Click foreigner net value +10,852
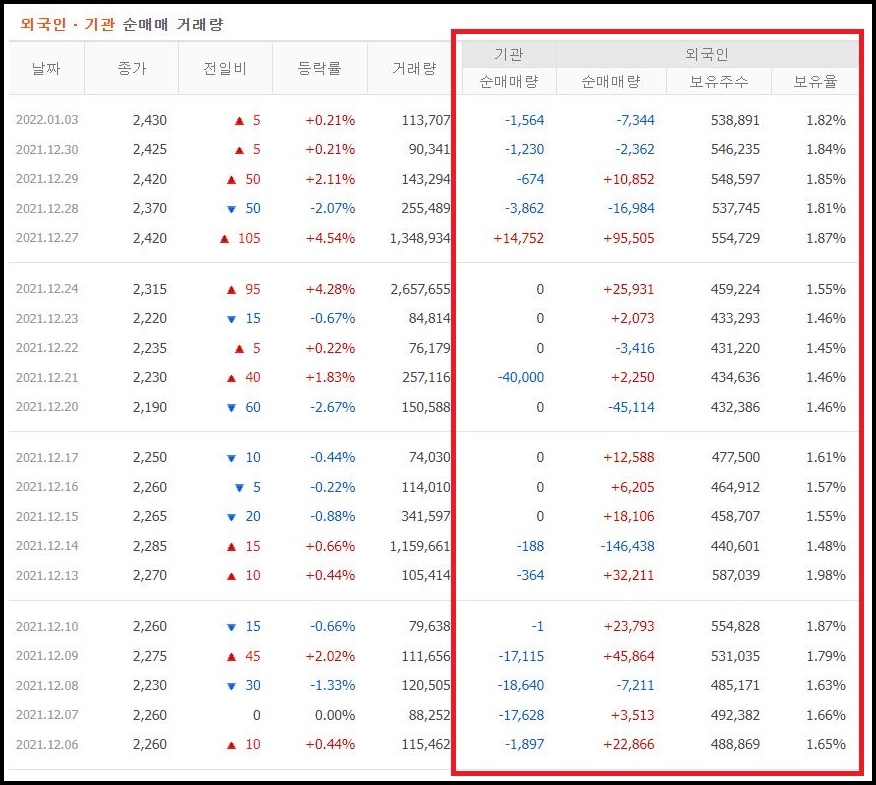 pos(629,179)
